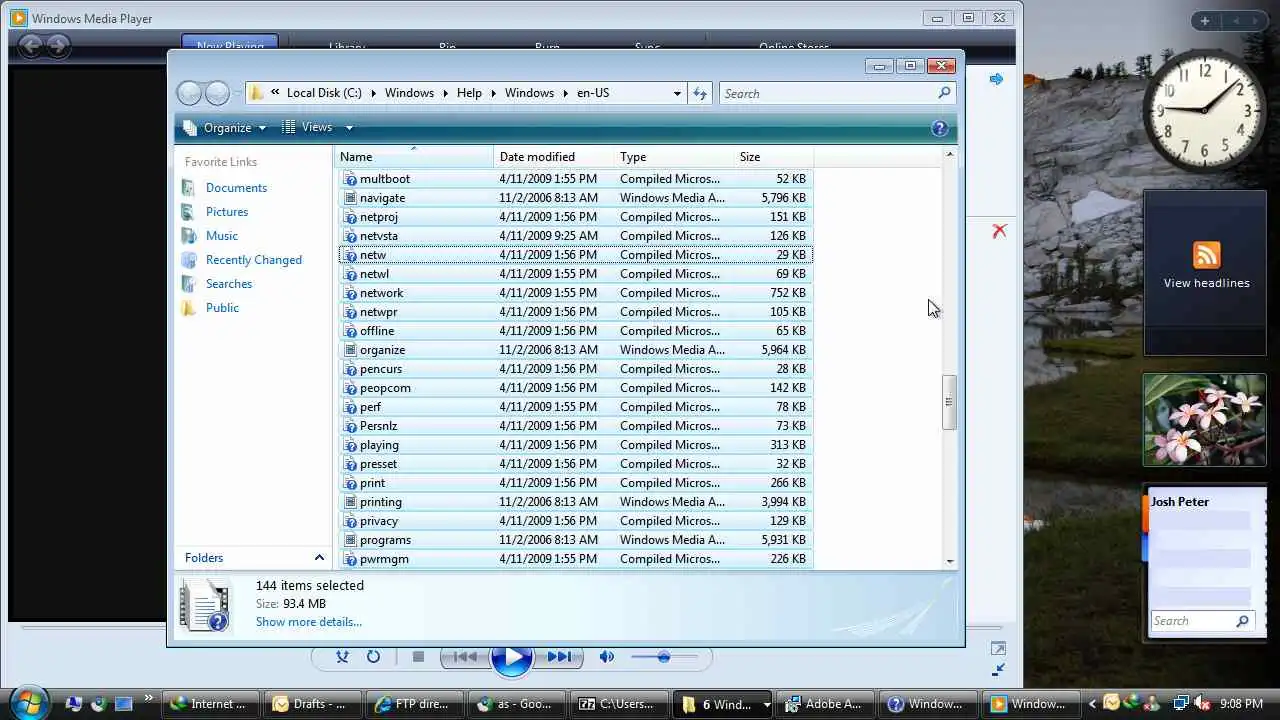Open Documents in Favorite Links

(x=236, y=188)
